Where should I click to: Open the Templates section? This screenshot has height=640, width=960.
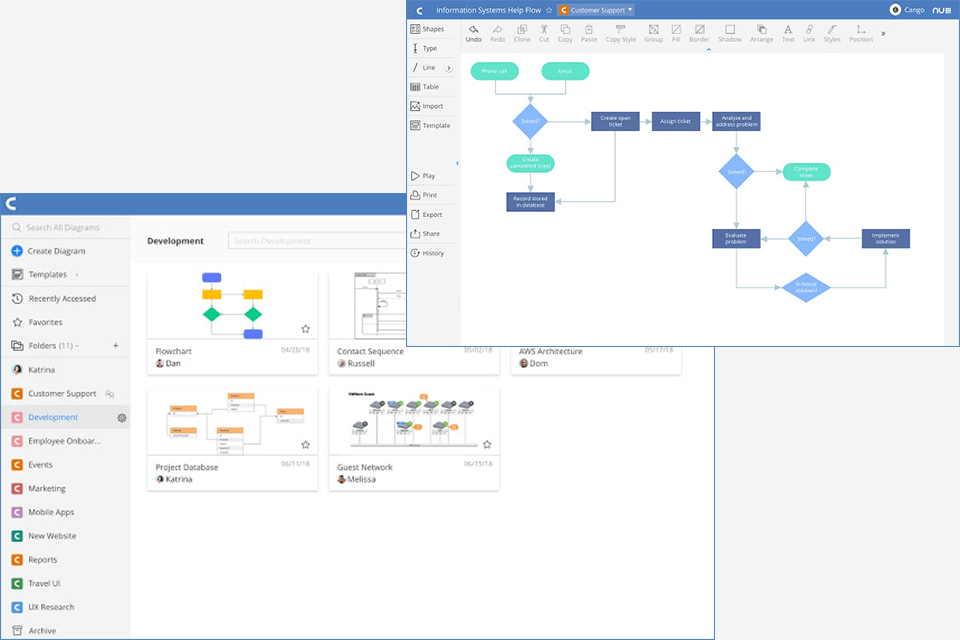pyautogui.click(x=40, y=274)
